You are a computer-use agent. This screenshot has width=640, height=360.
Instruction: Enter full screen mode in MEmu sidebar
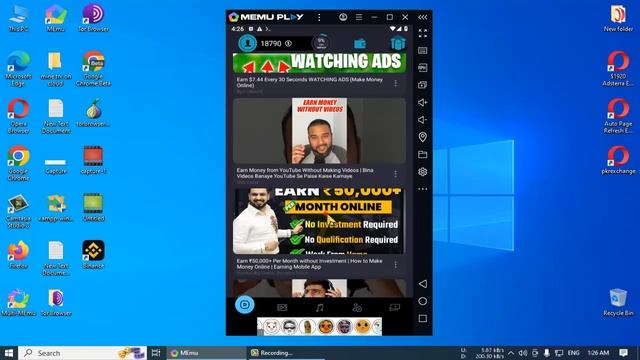(423, 33)
